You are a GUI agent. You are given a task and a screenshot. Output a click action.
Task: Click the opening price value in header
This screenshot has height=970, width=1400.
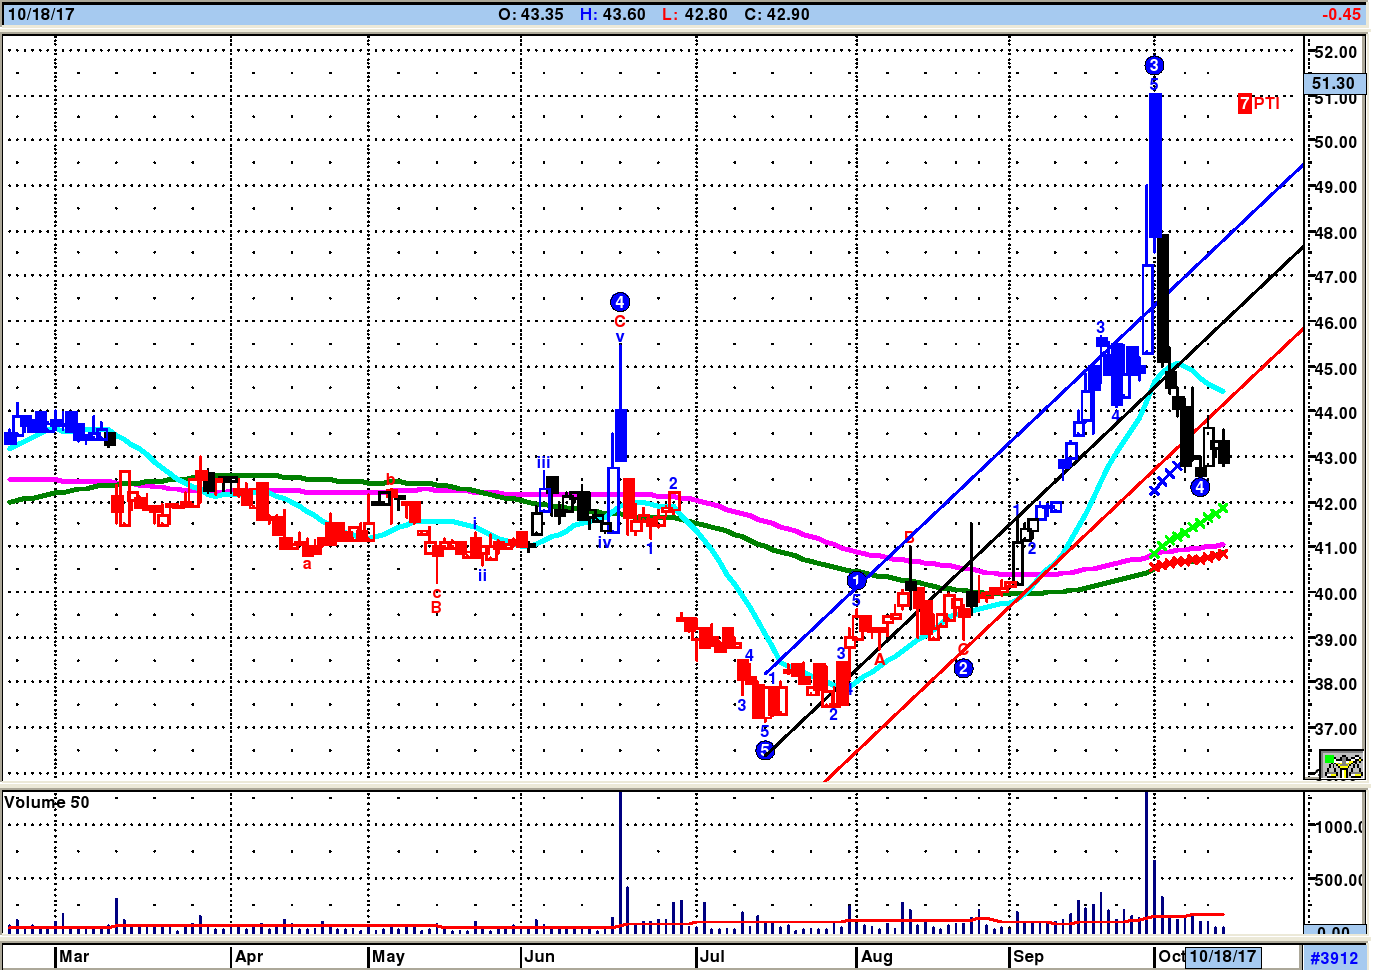[542, 14]
